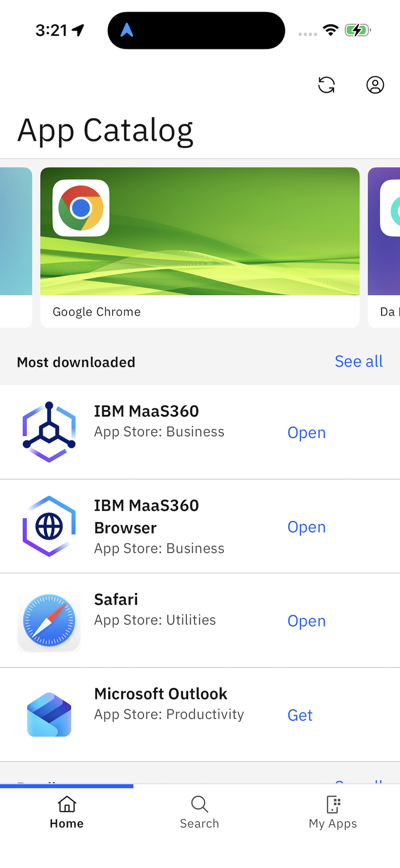Open the IBM MaaS360 Browser app
The height and width of the screenshot is (868, 400).
(x=307, y=526)
